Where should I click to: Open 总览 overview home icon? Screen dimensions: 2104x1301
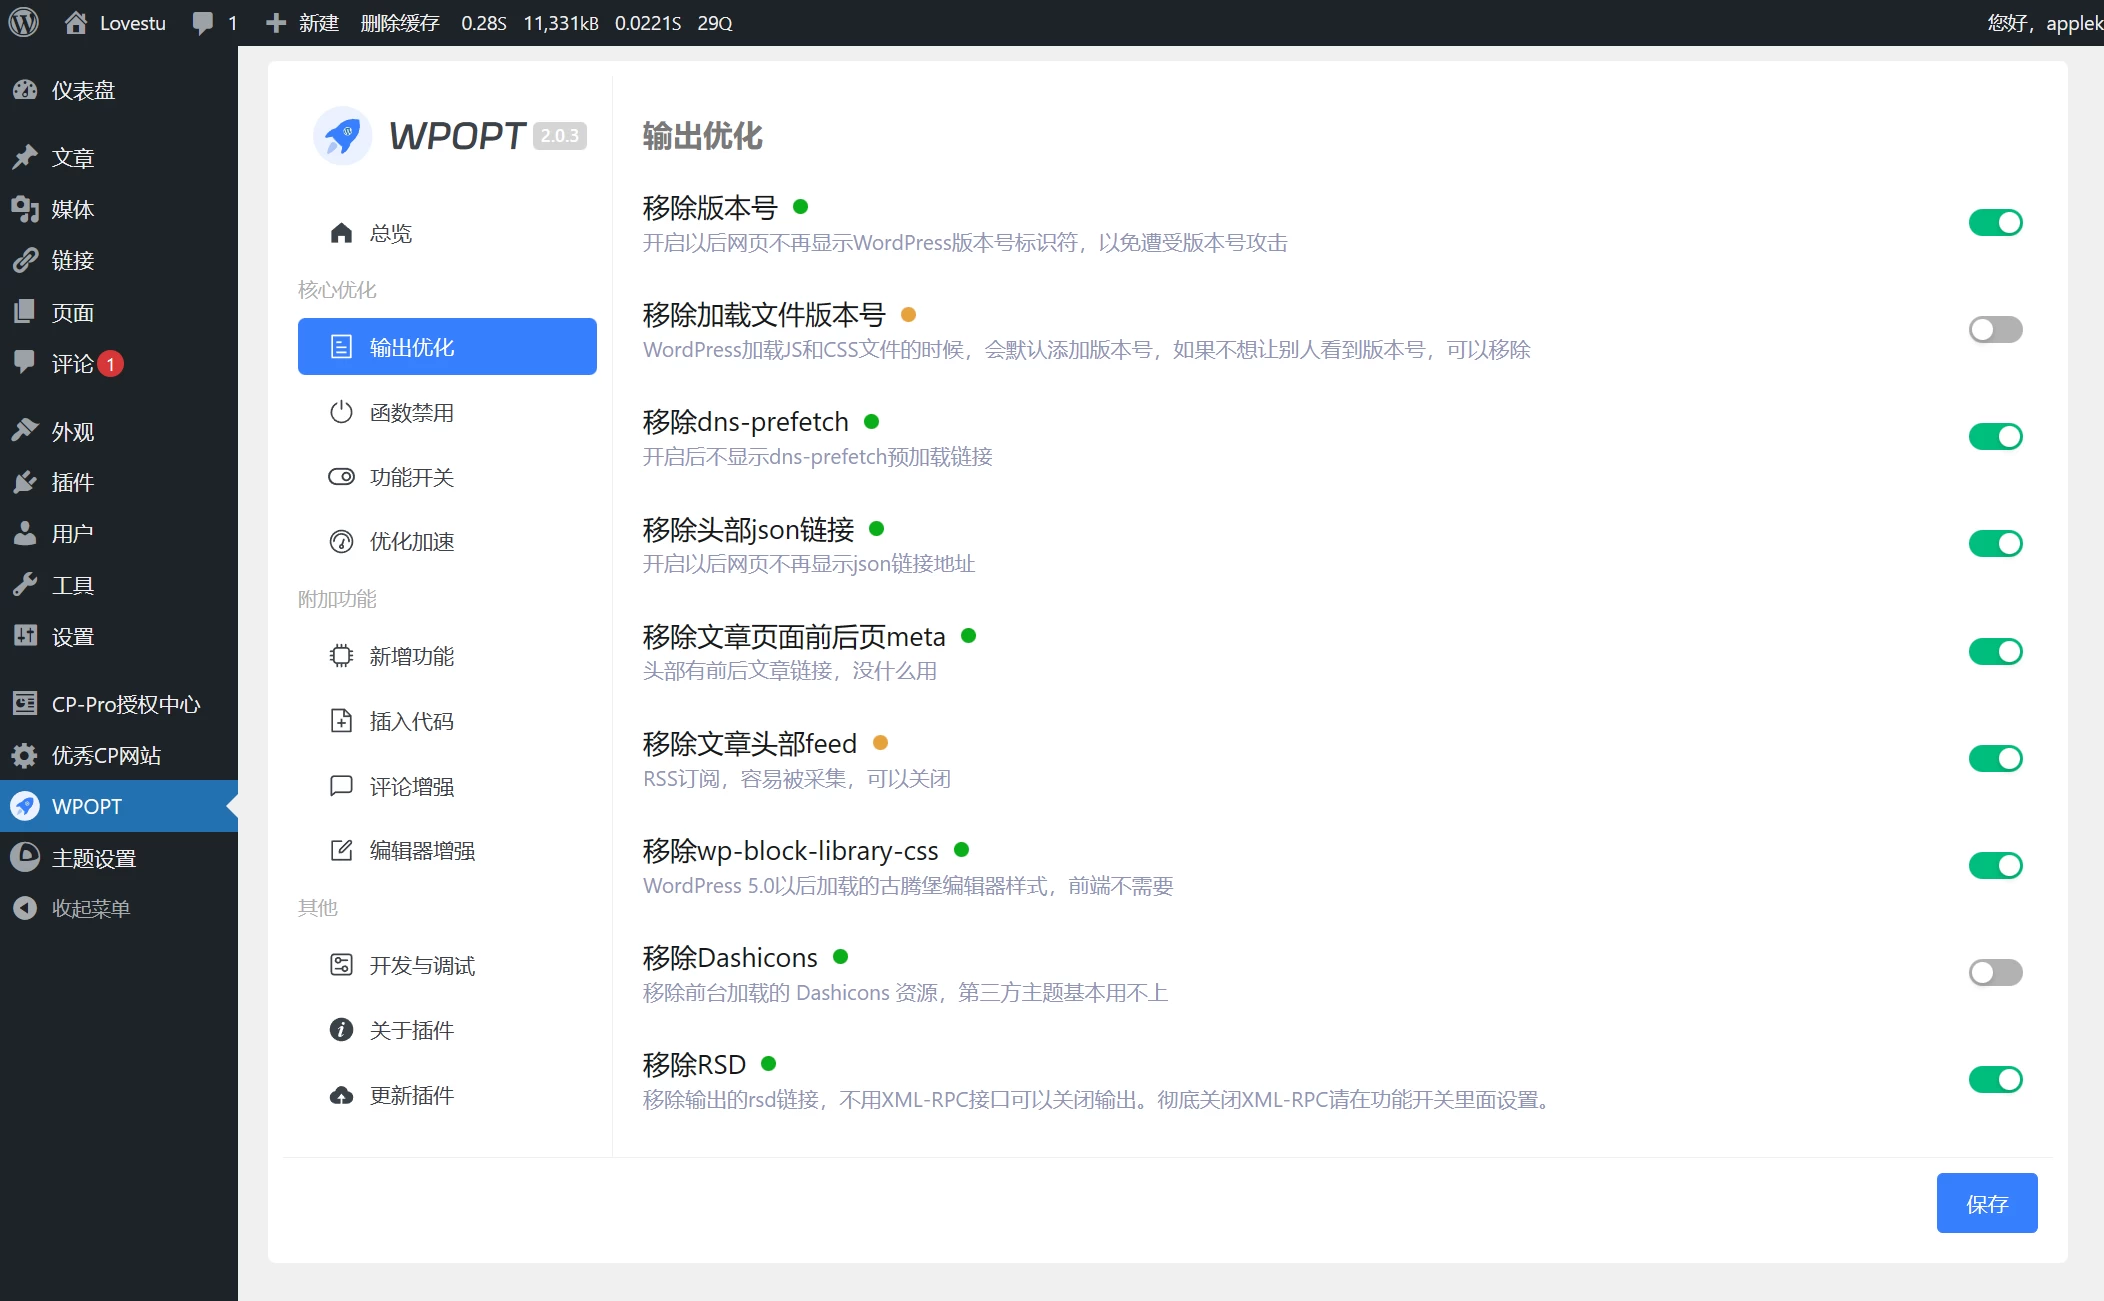[x=341, y=233]
